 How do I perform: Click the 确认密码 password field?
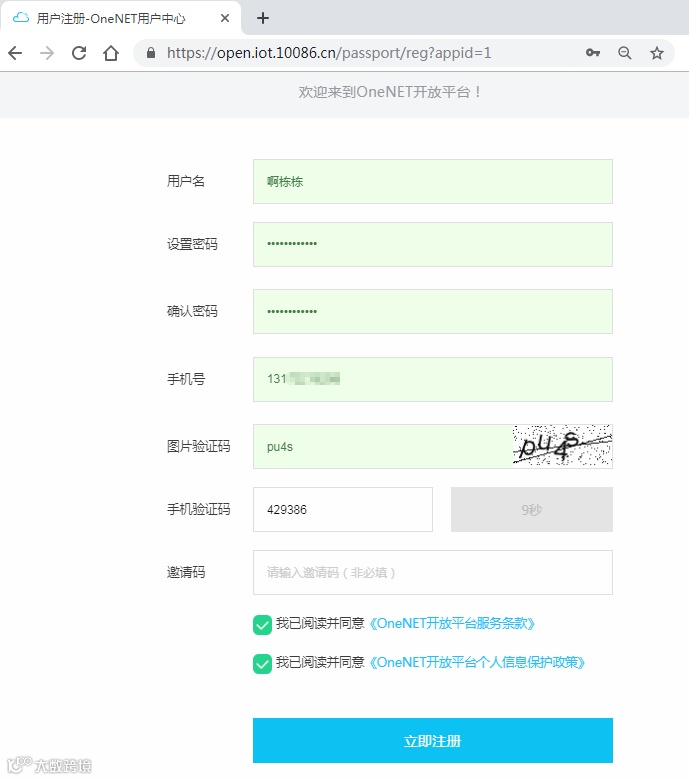pos(433,311)
